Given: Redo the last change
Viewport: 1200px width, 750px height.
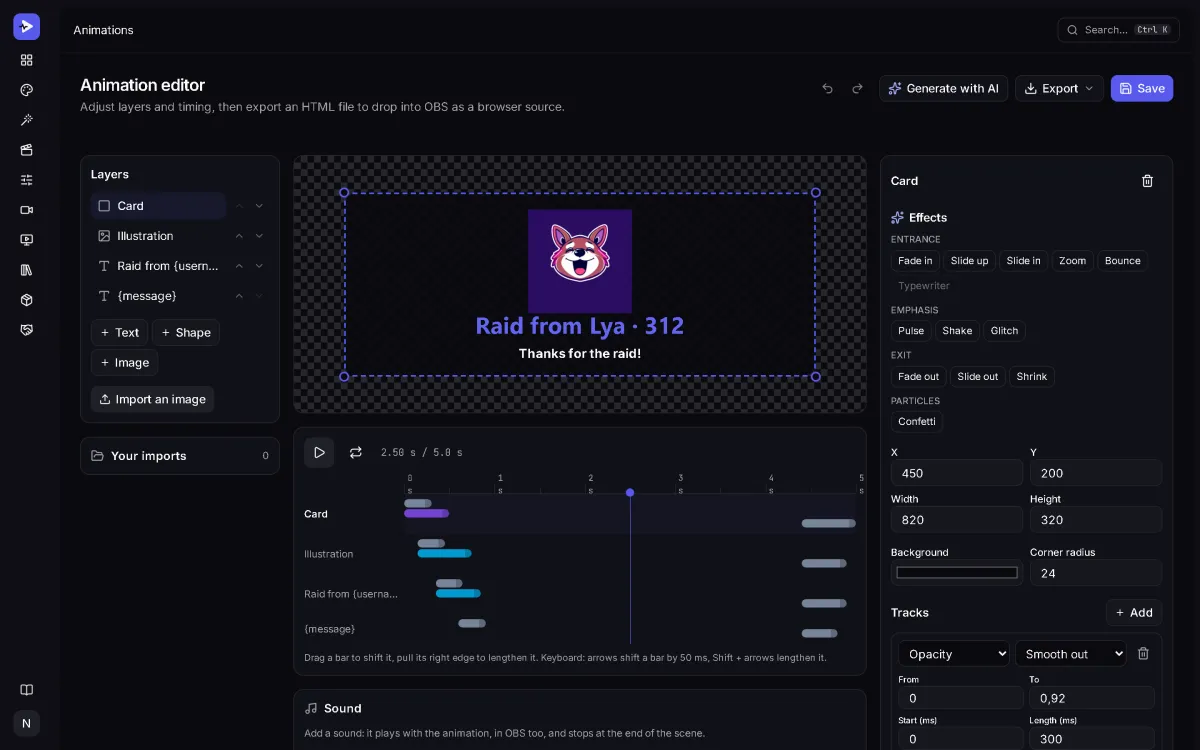Looking at the screenshot, I should (x=857, y=88).
